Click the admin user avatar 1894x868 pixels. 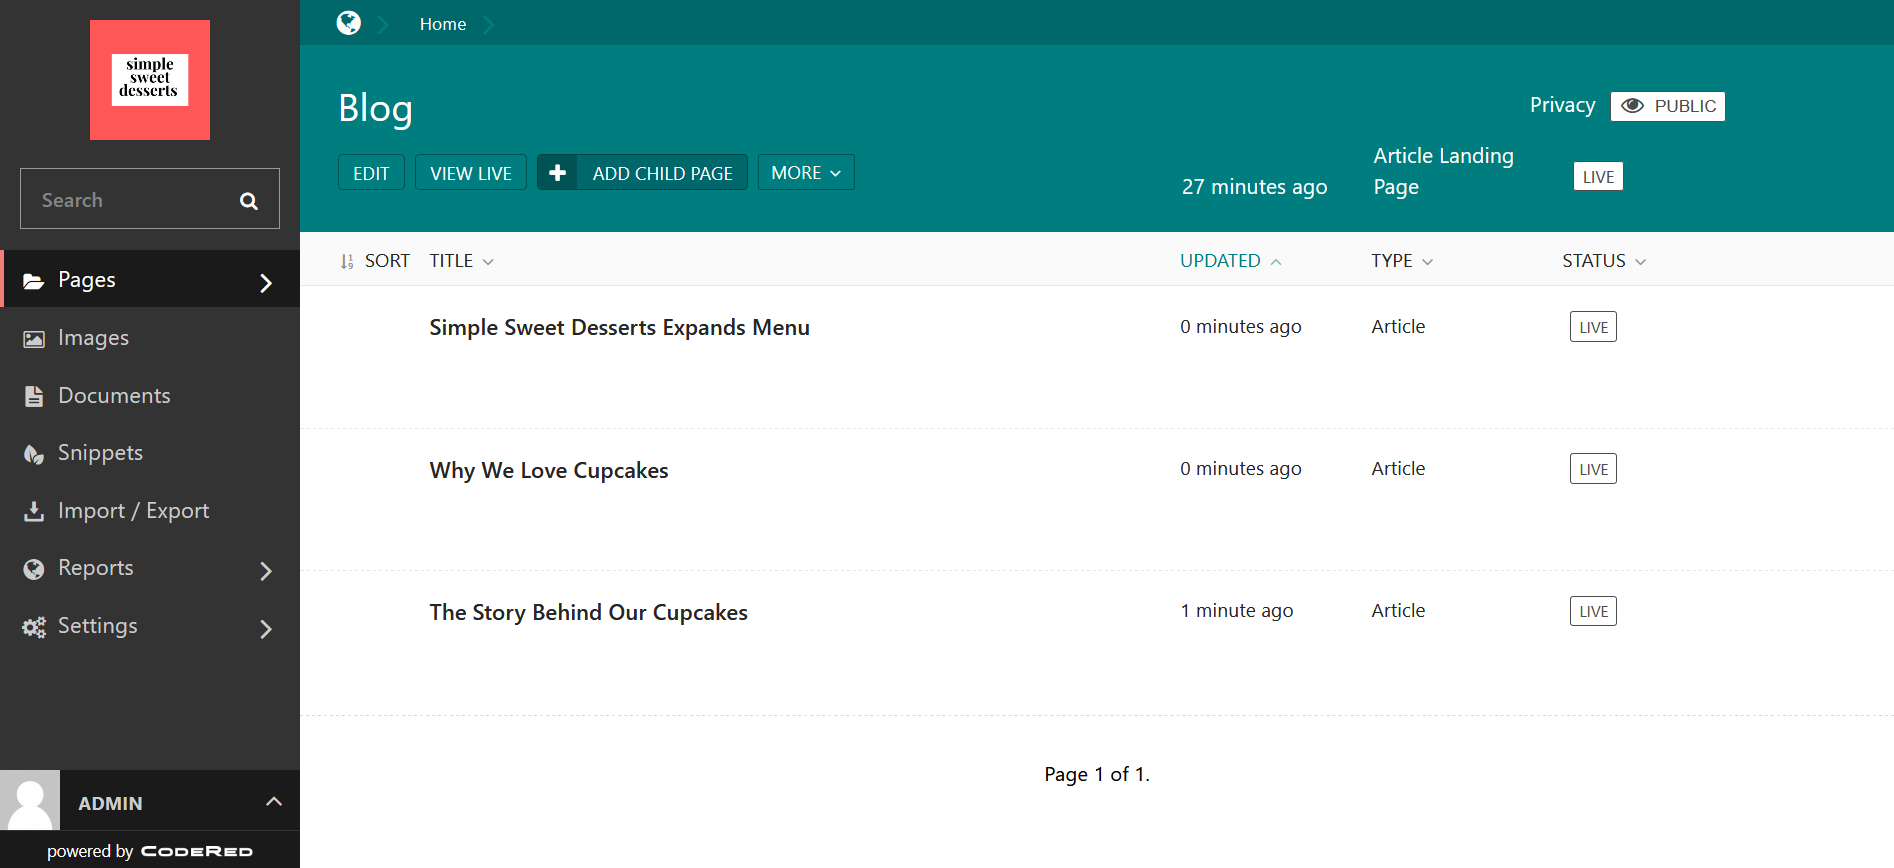[30, 800]
